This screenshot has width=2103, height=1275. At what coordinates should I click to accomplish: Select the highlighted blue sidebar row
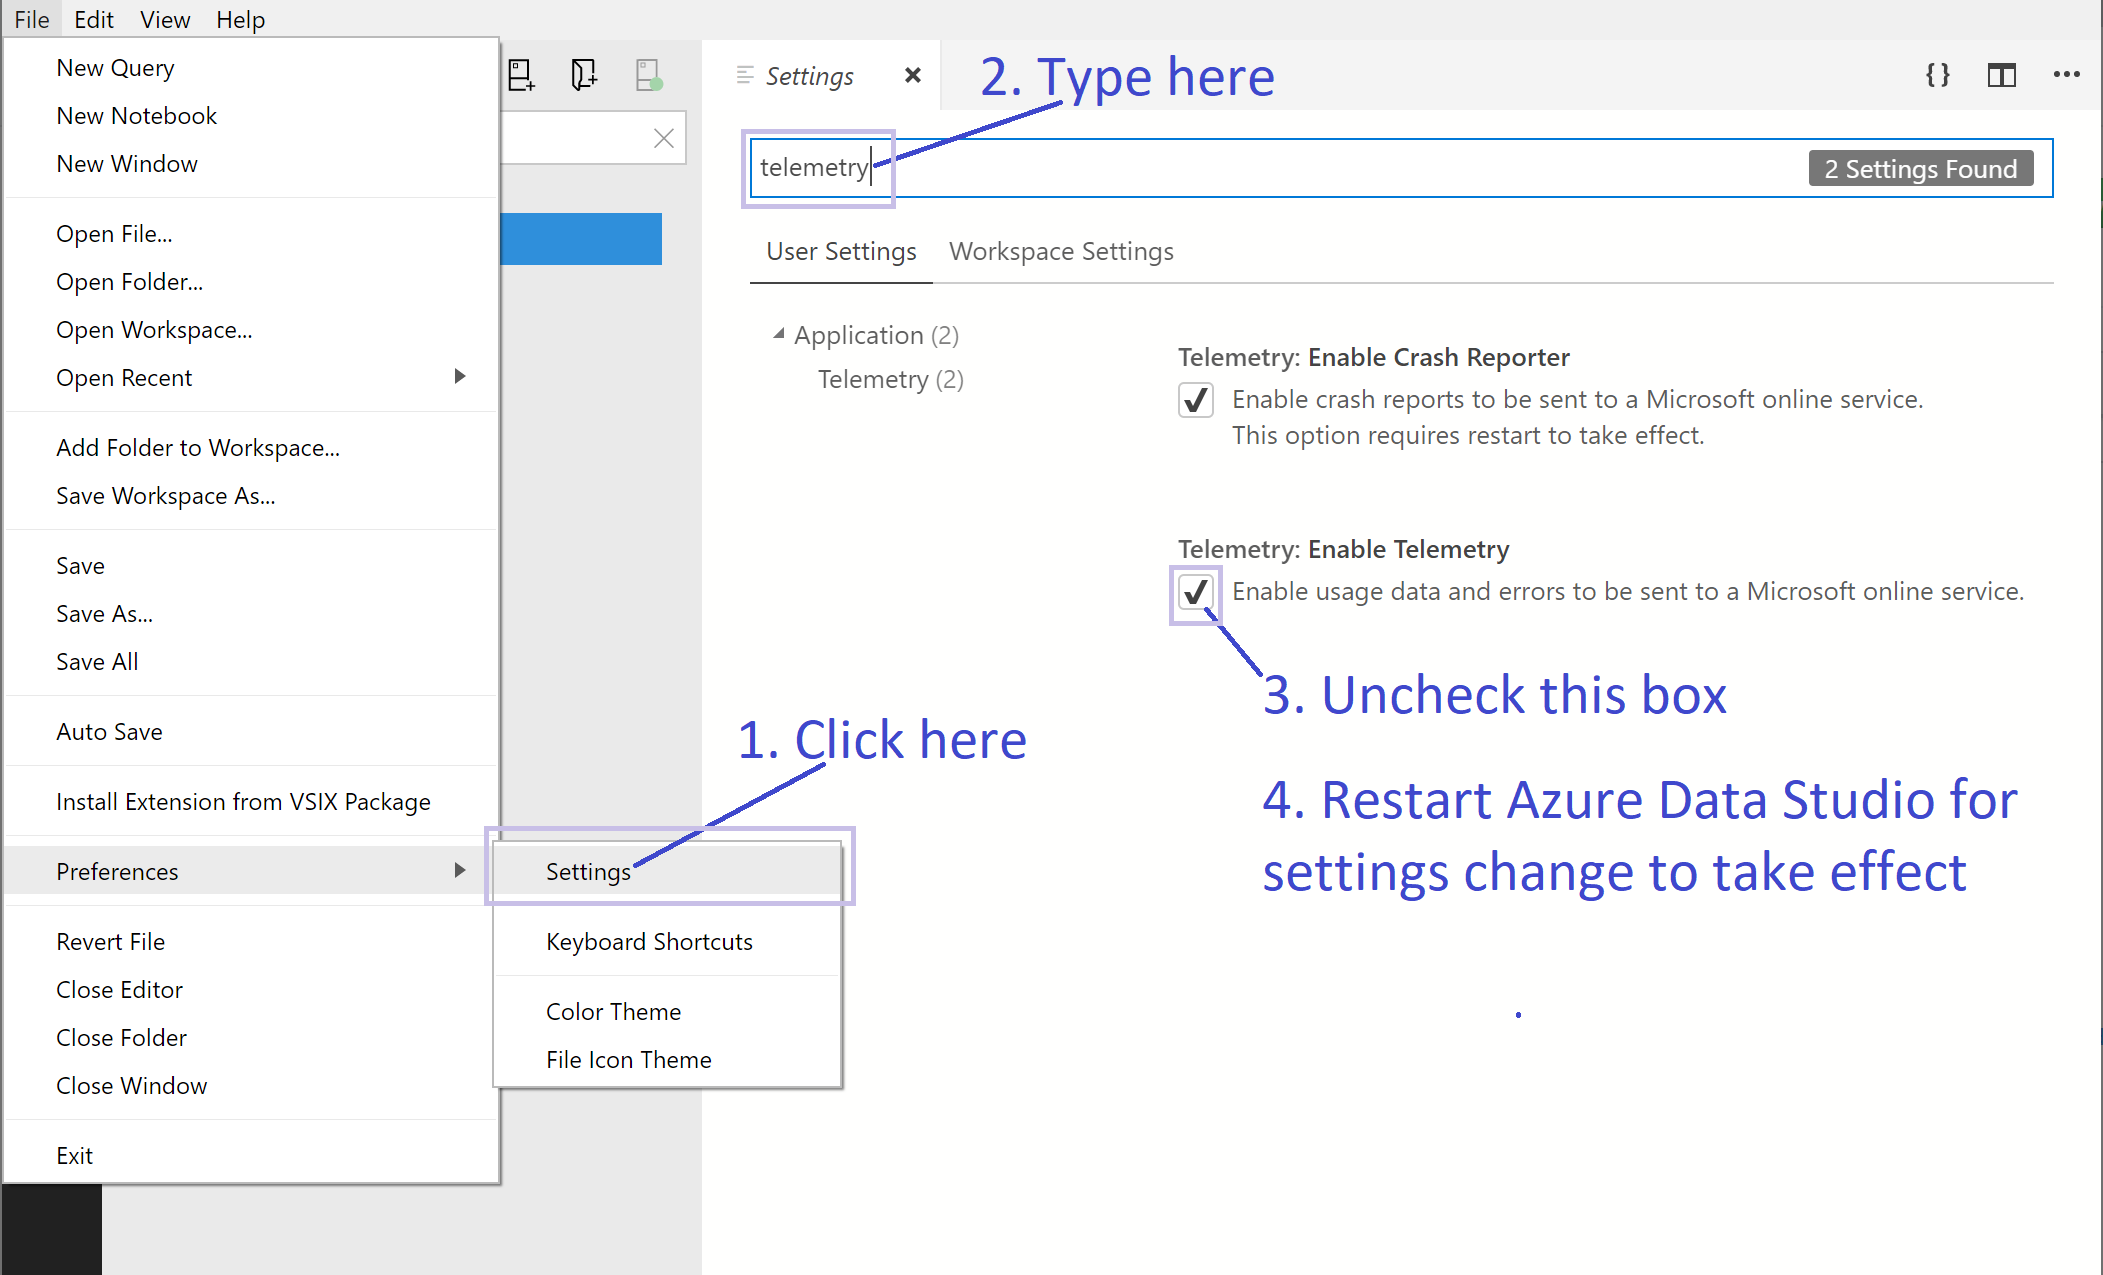pos(581,239)
